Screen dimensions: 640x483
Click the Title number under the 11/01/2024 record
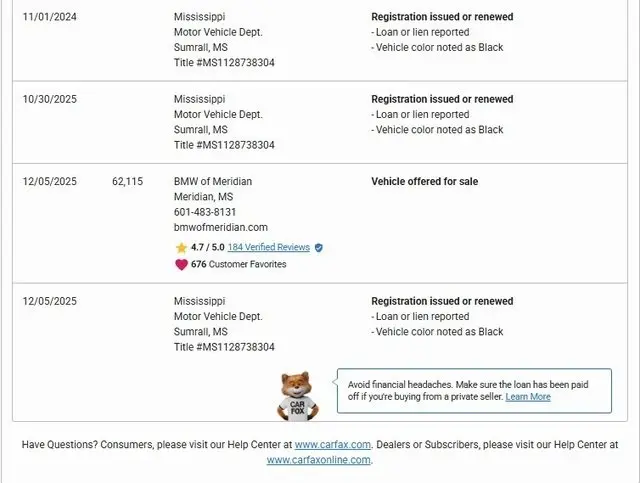click(224, 62)
